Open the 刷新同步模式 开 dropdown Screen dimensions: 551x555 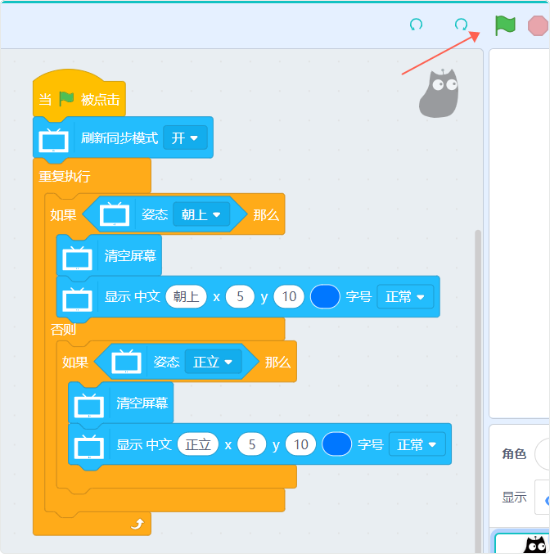[x=185, y=138]
